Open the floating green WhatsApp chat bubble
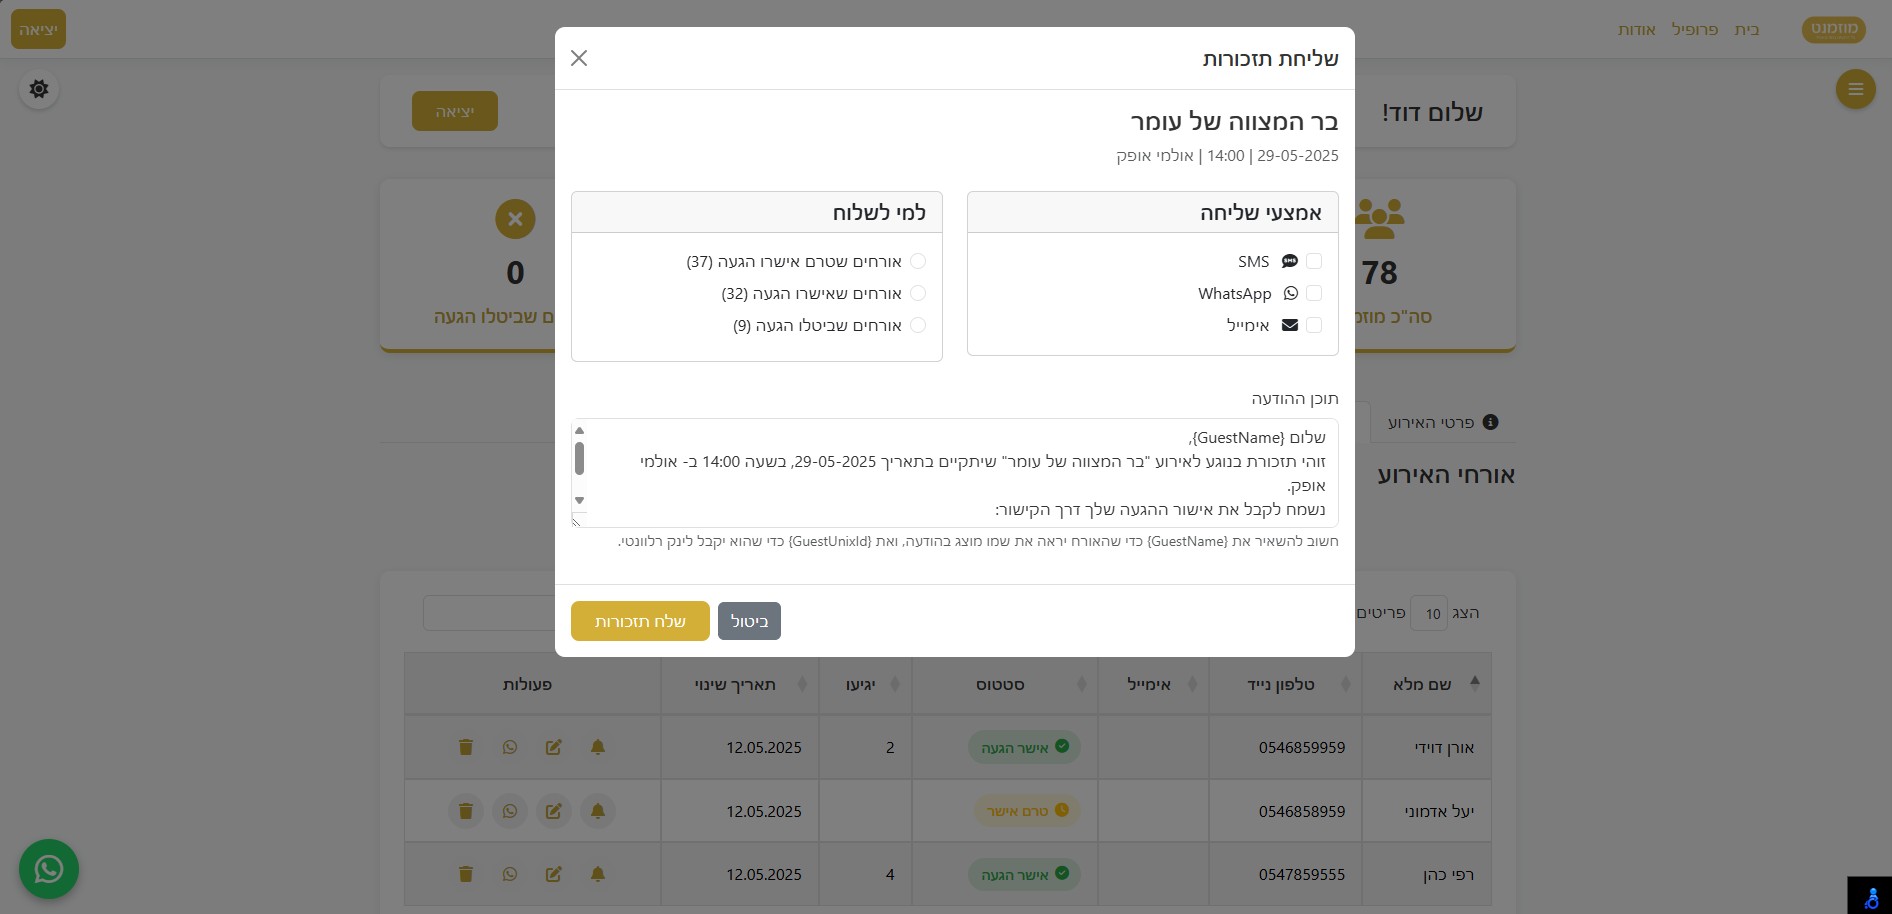Screen dimensions: 1892x914 pyautogui.click(x=48, y=869)
